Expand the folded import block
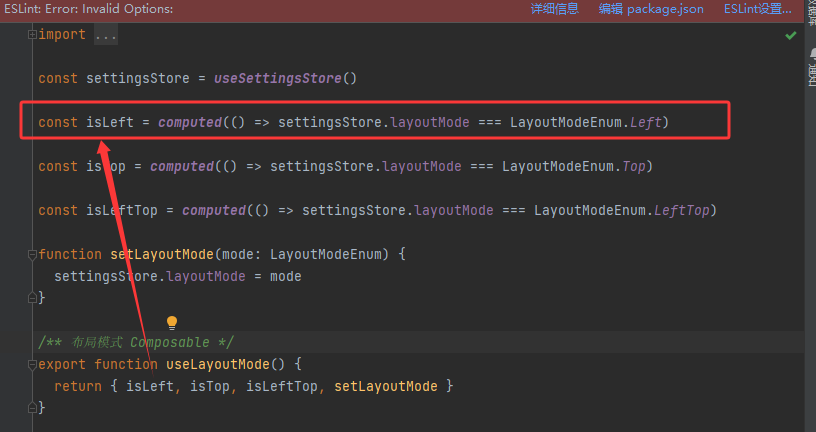This screenshot has width=816, height=432. point(32,34)
